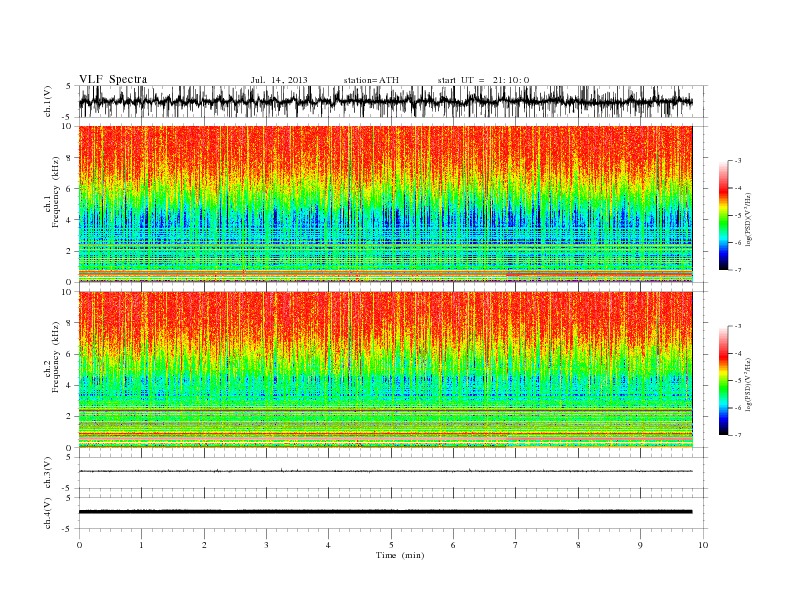Image resolution: width=792 pixels, height=612 pixels.
Task: Click the ch.1 waveform trace plot
Action: coord(386,101)
